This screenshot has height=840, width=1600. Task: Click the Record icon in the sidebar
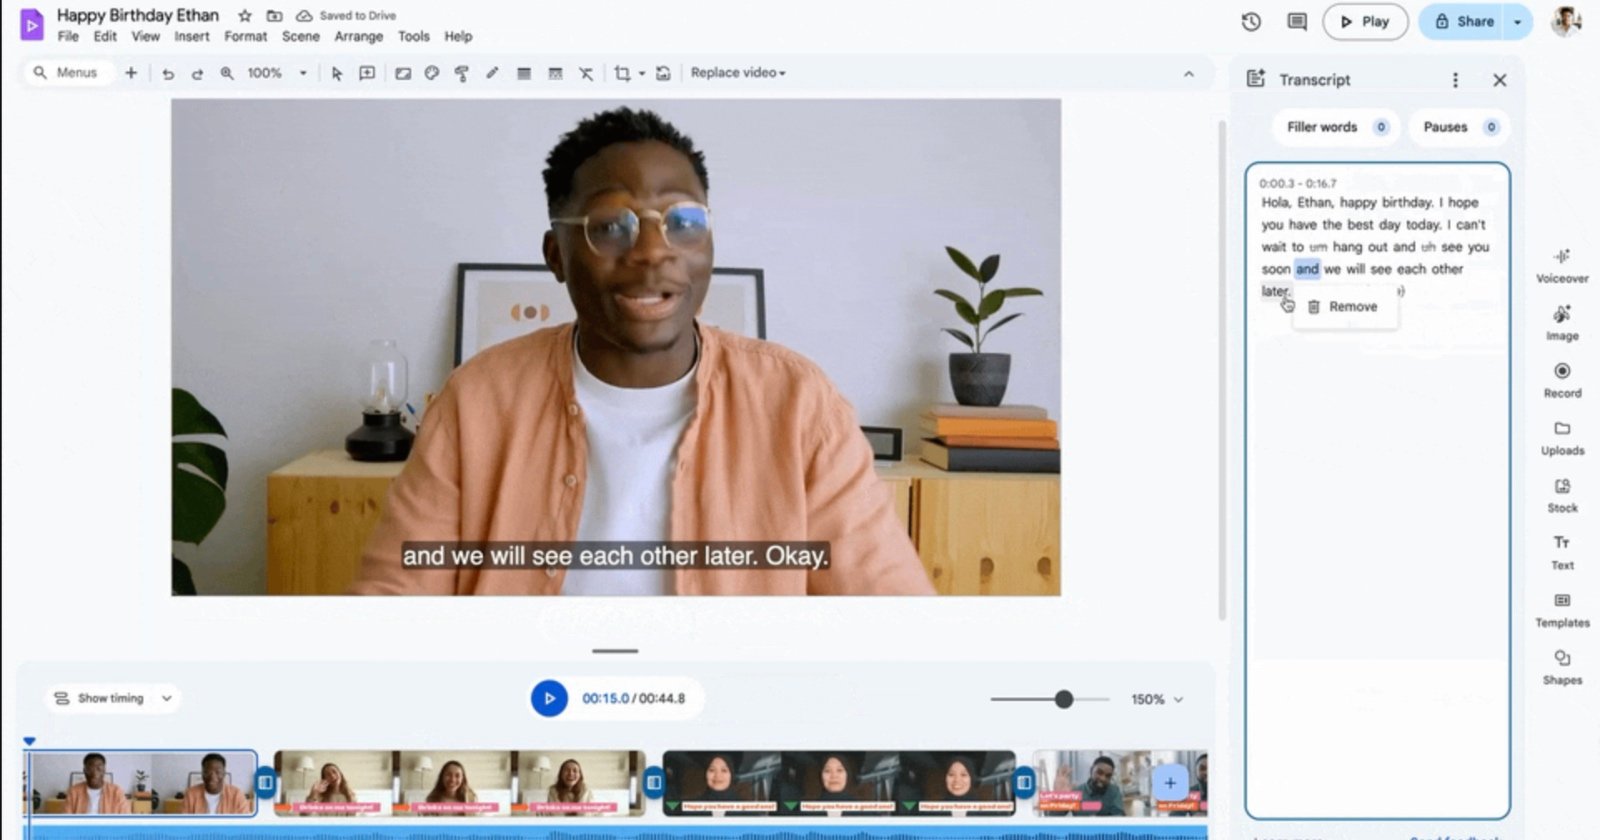coord(1562,378)
